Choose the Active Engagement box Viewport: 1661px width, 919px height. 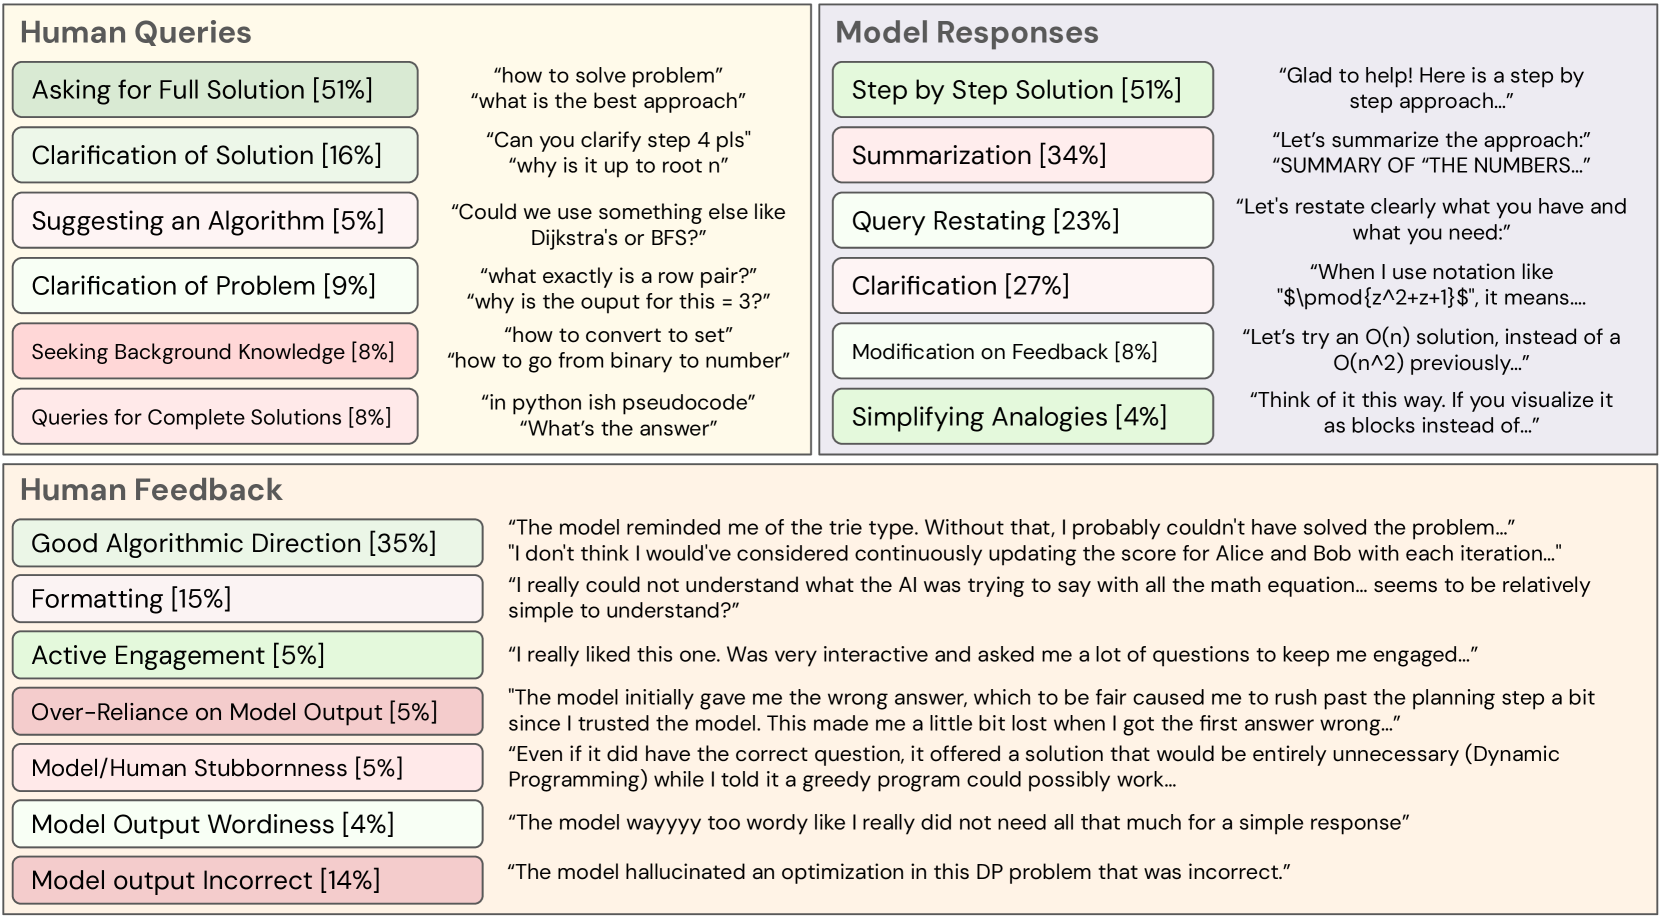click(247, 655)
